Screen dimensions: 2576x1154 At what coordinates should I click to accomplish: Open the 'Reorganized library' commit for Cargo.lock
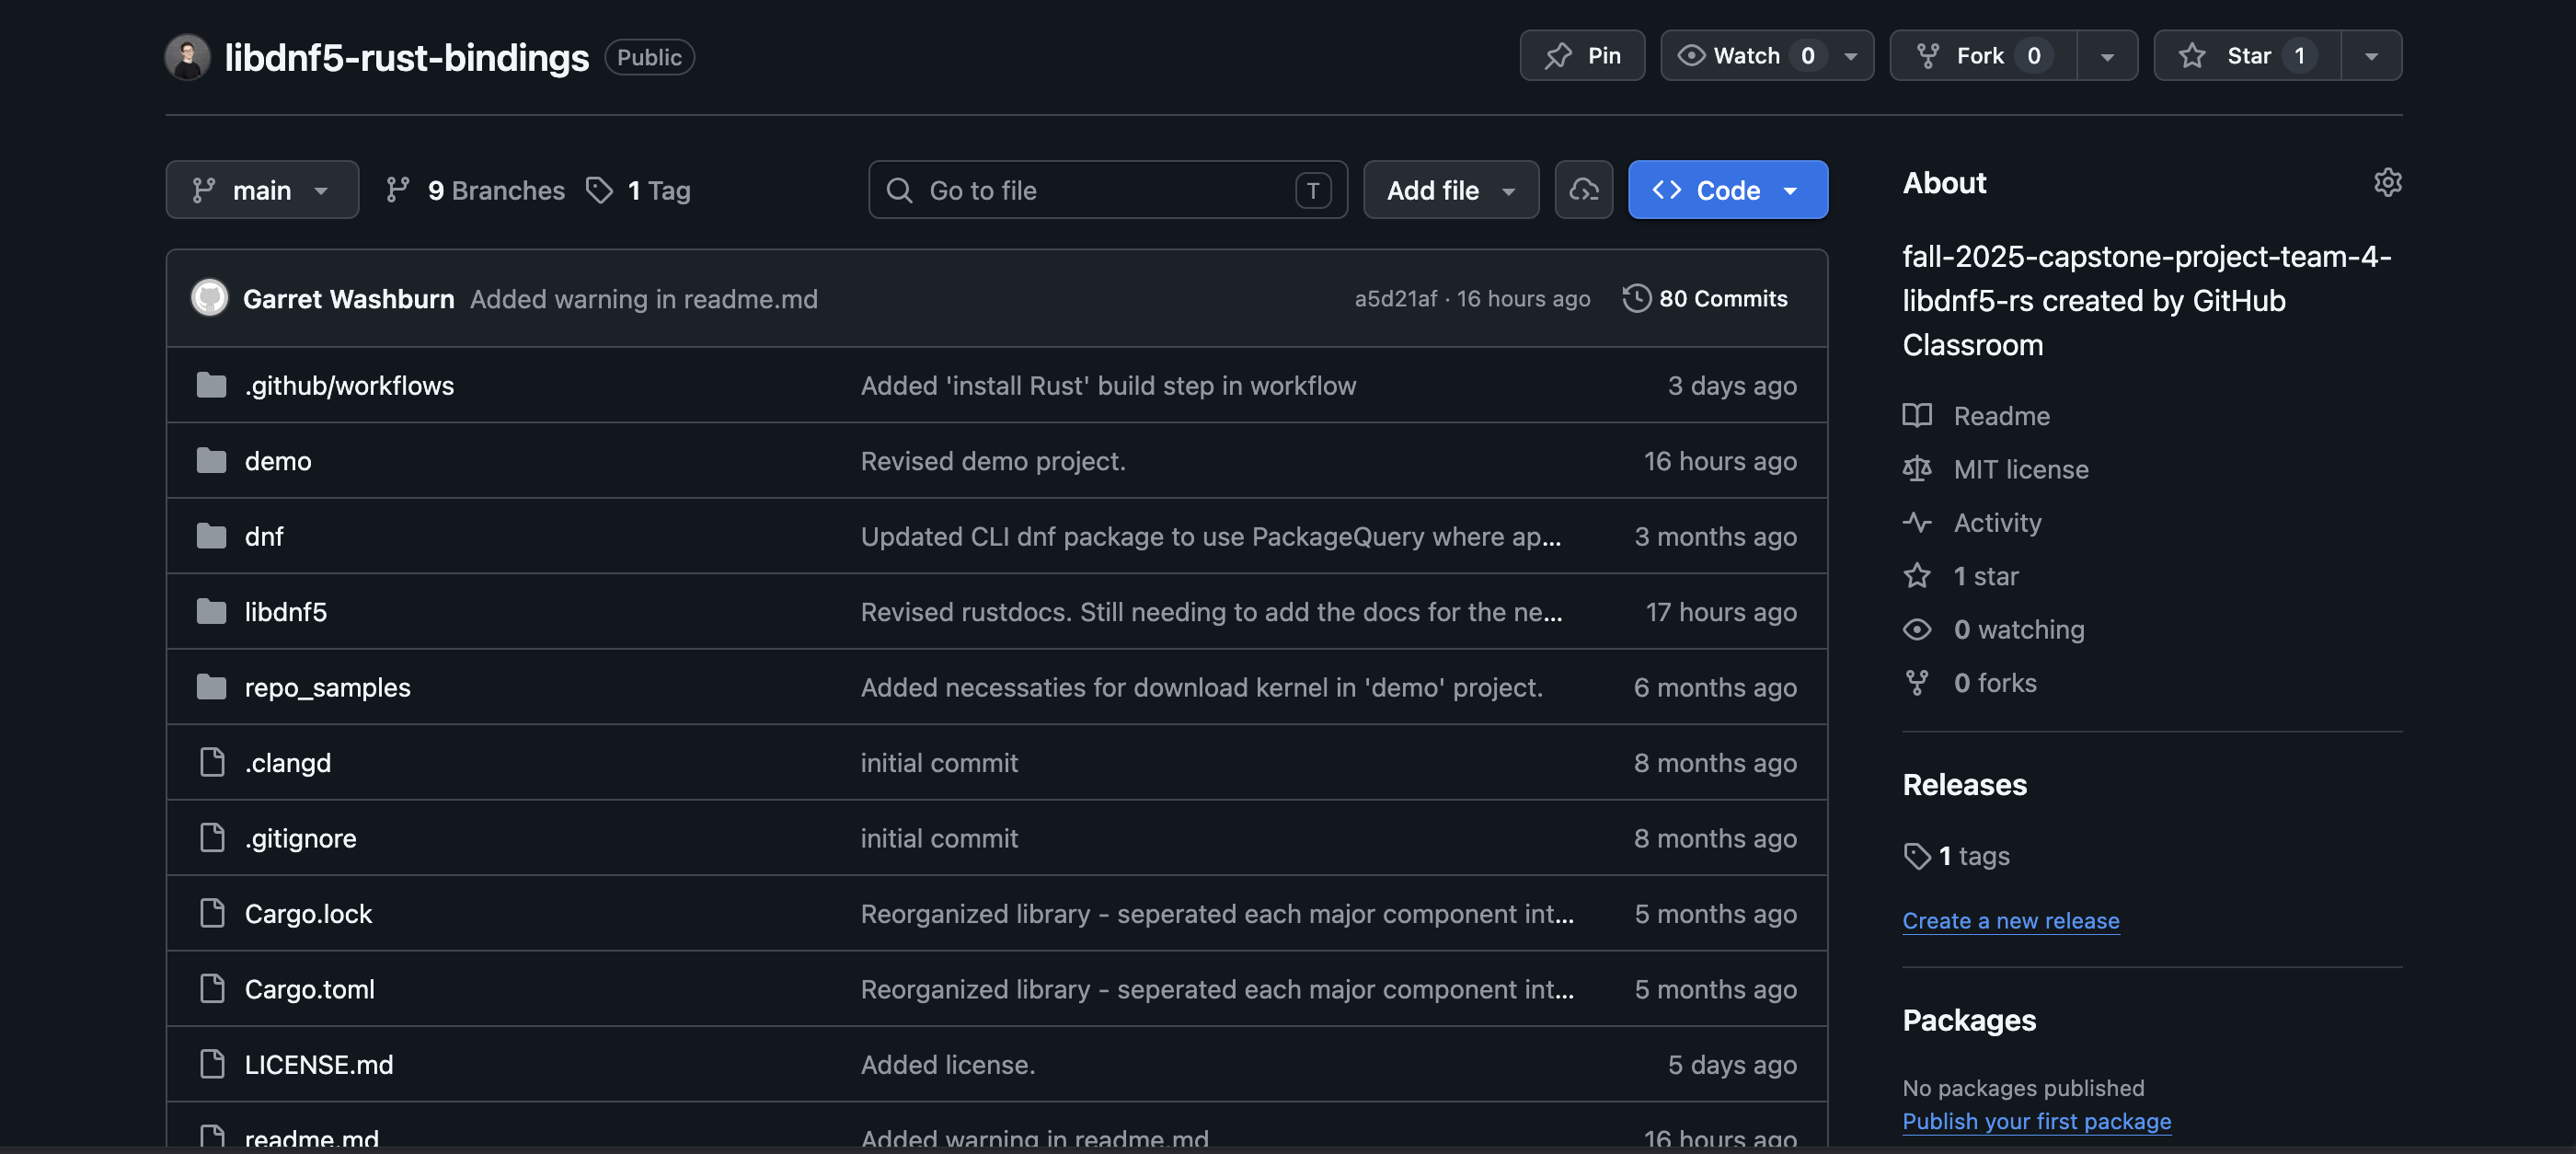[1217, 914]
